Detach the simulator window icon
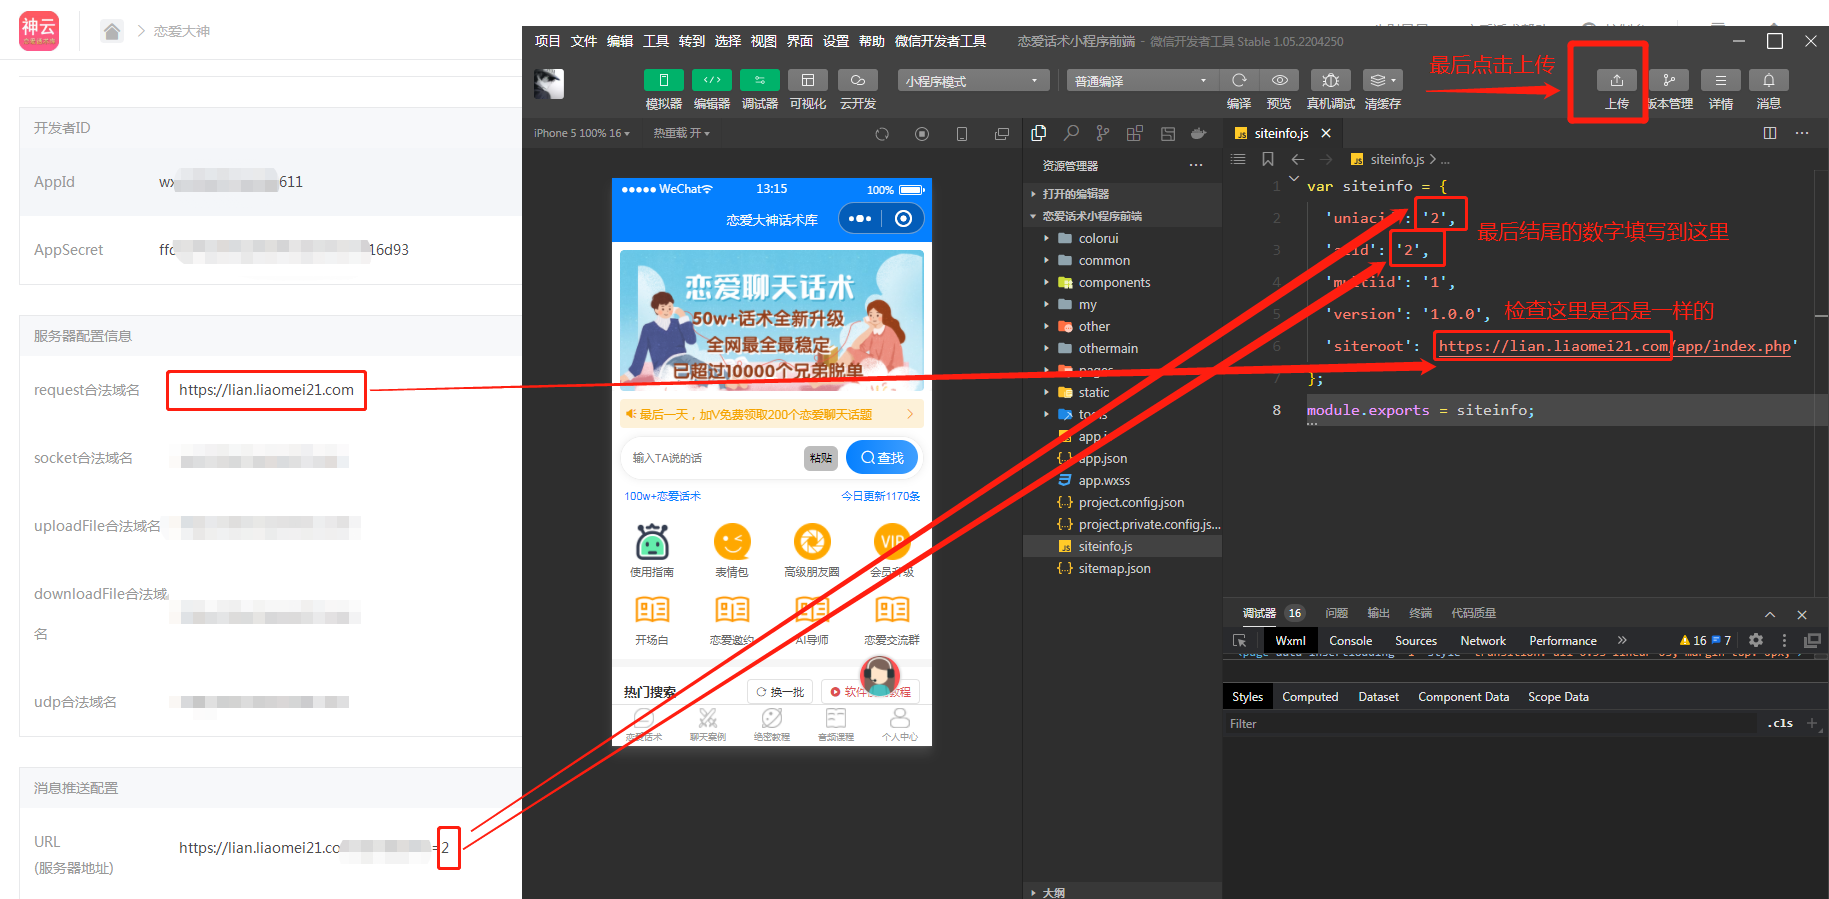Screen dimensions: 1829x899 click(1002, 134)
